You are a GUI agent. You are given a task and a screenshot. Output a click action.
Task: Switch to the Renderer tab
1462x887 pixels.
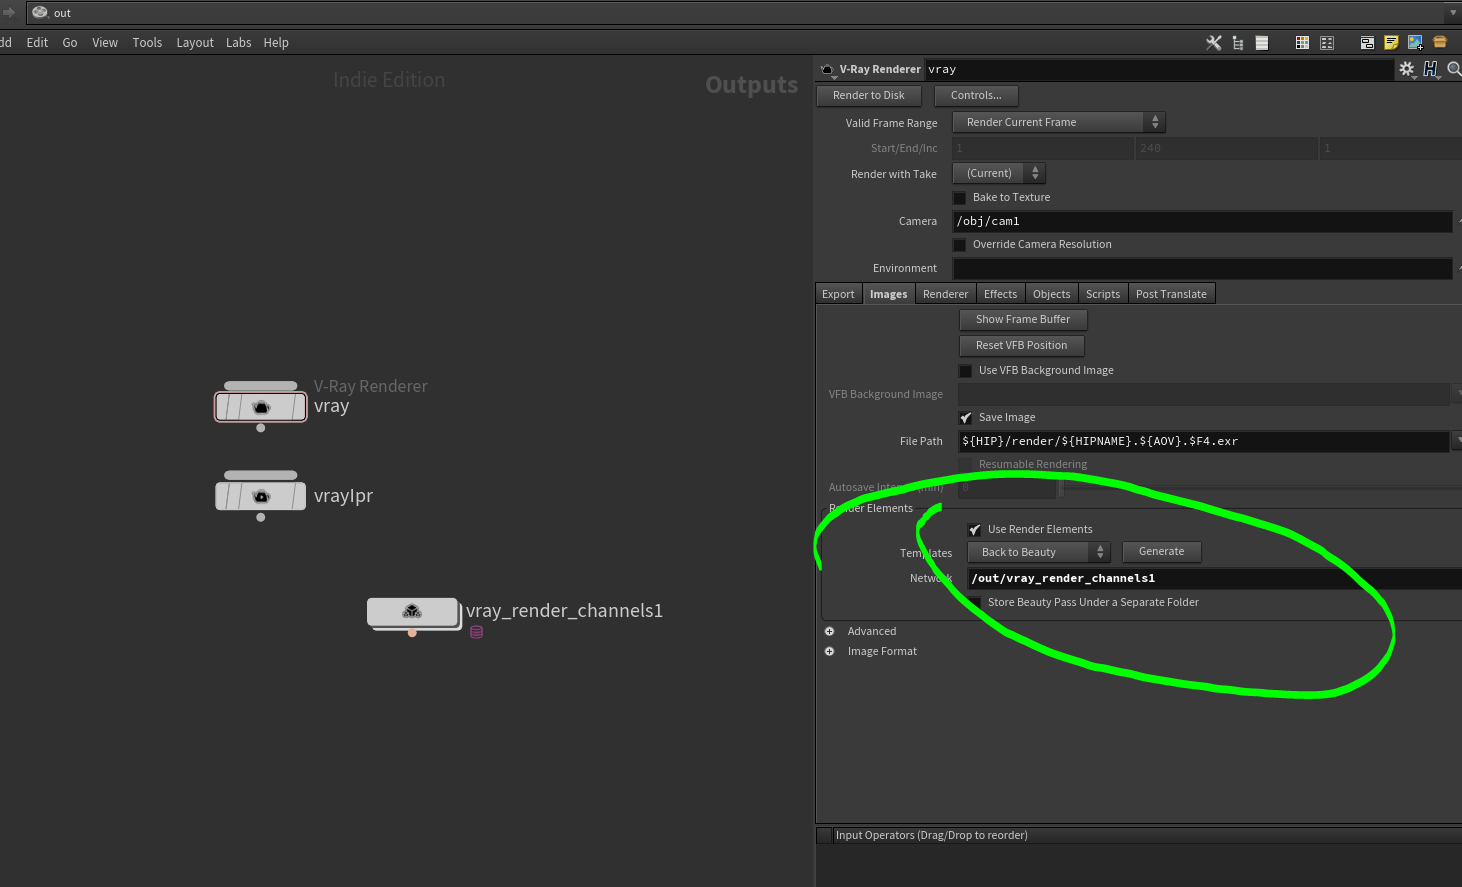point(945,294)
